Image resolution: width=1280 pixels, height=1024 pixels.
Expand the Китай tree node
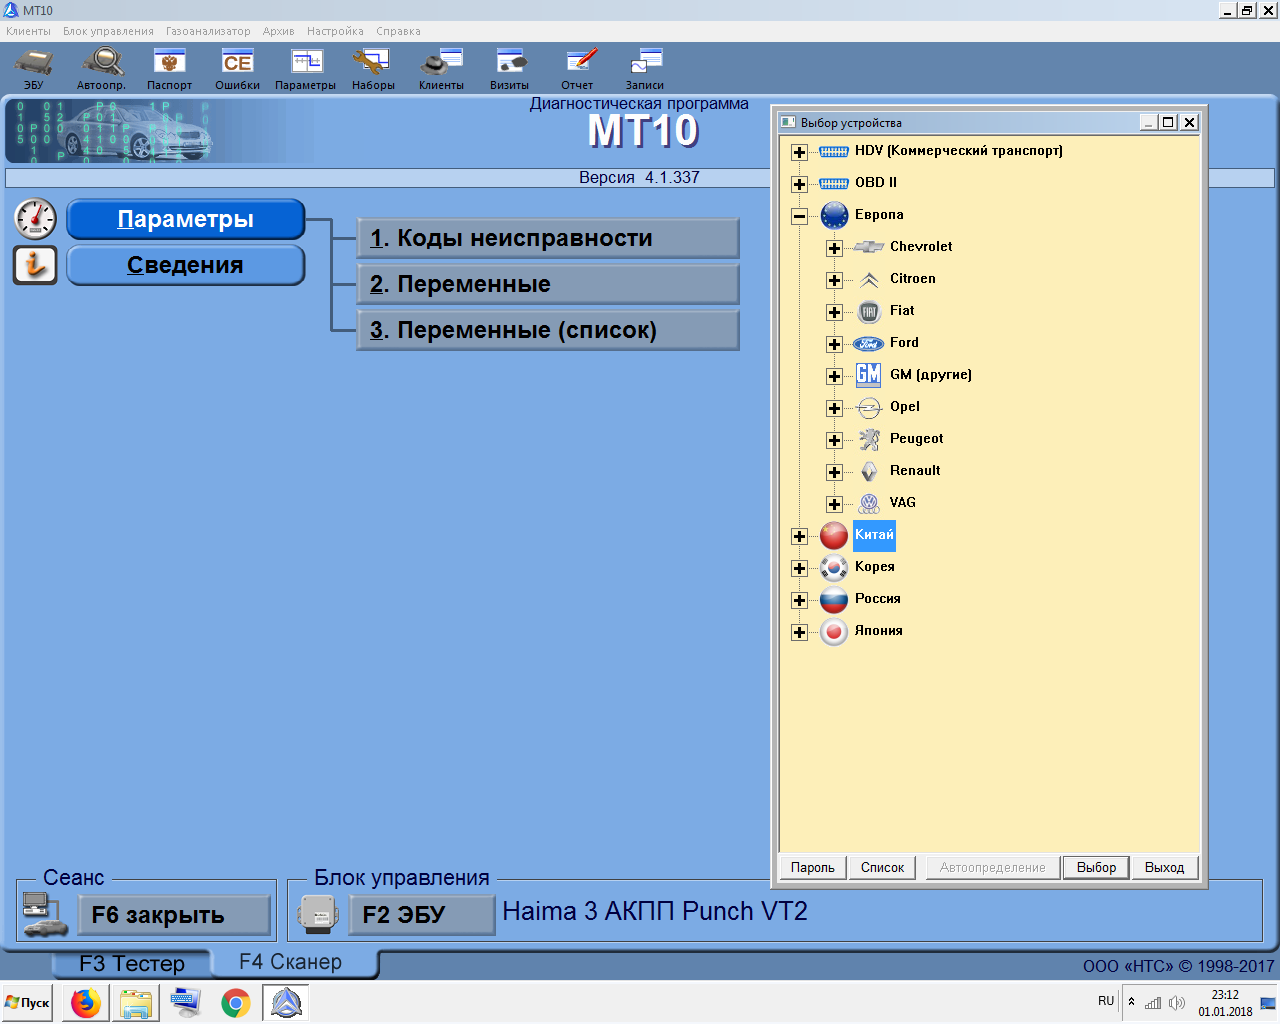pos(799,536)
